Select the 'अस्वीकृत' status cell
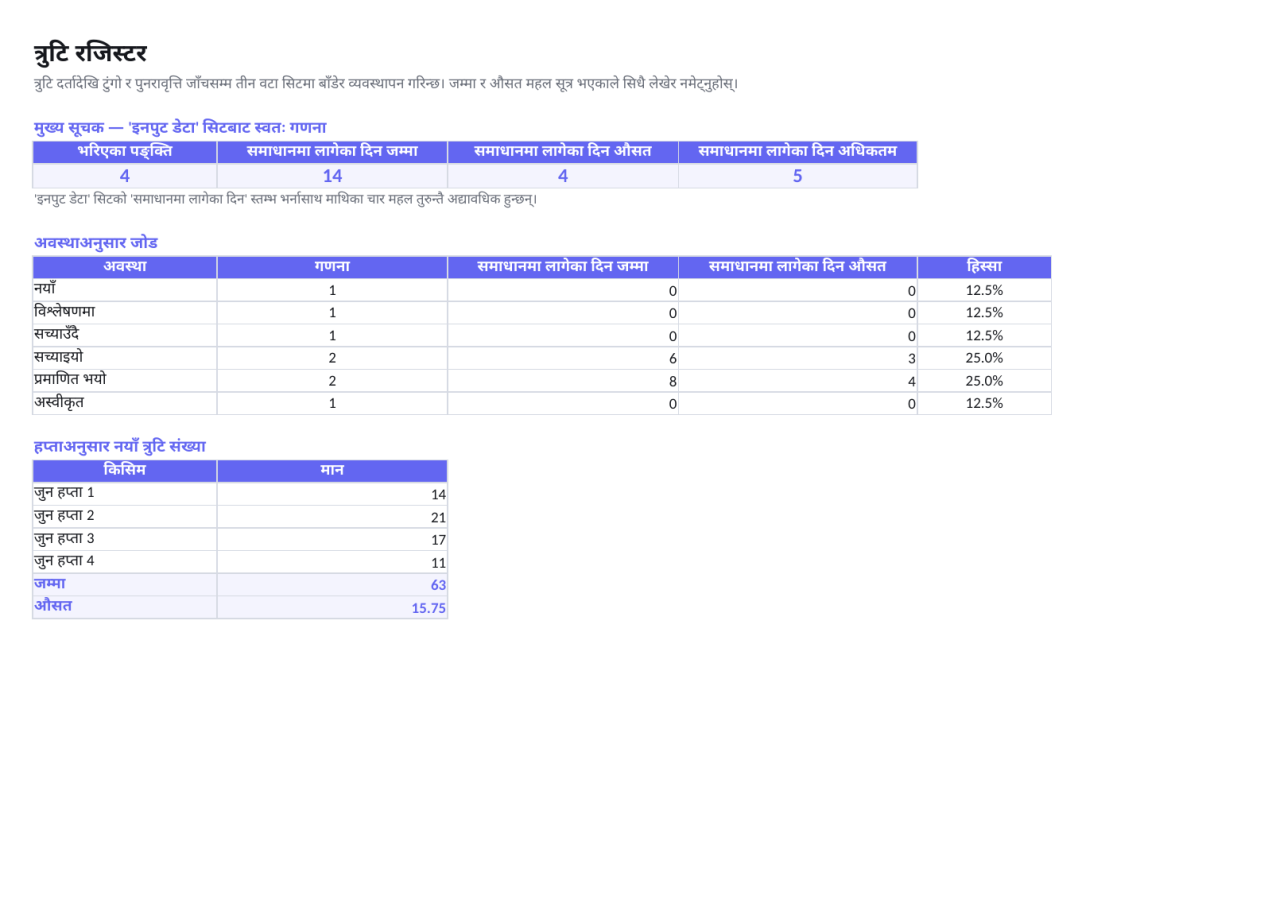The width and height of the screenshot is (1272, 900). (125, 403)
